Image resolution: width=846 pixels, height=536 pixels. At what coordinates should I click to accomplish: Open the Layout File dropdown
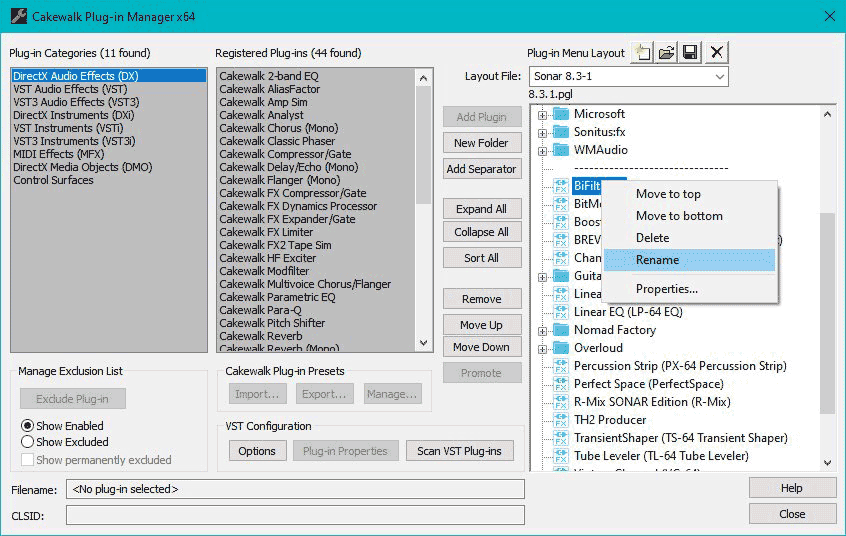[719, 77]
